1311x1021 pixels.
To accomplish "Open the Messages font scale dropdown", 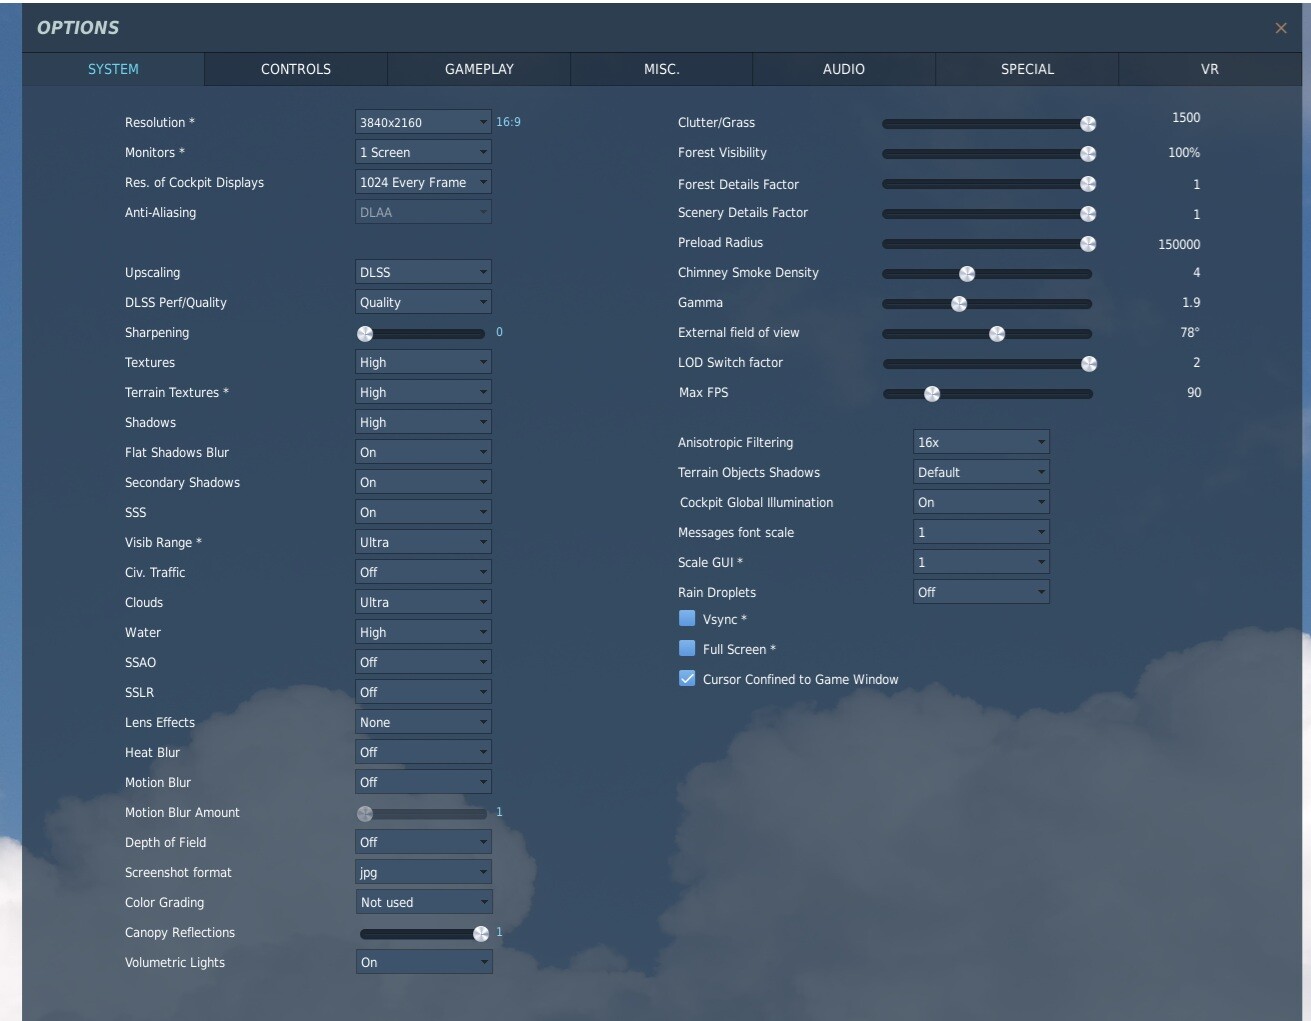I will (981, 532).
